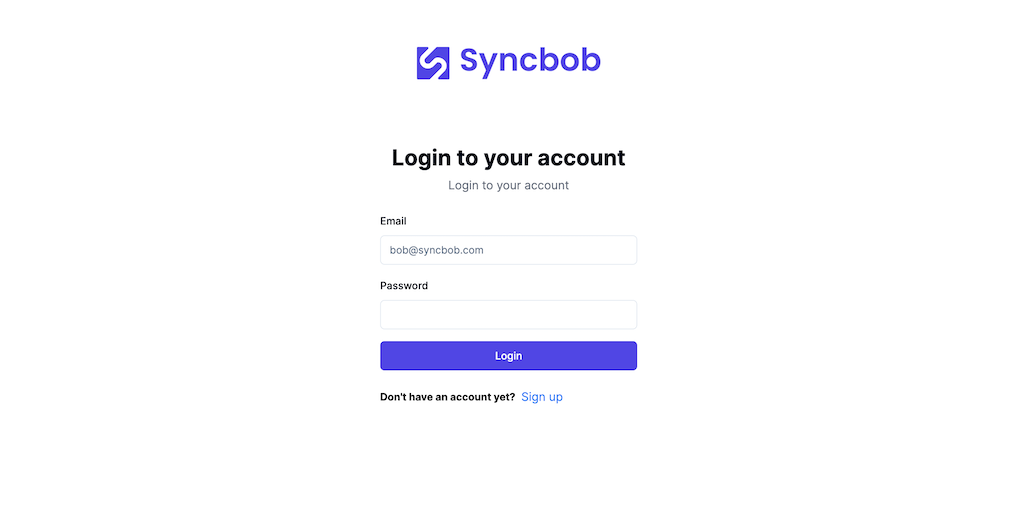Open the Sign up link
Screen dimensions: 1024x512
point(541,397)
